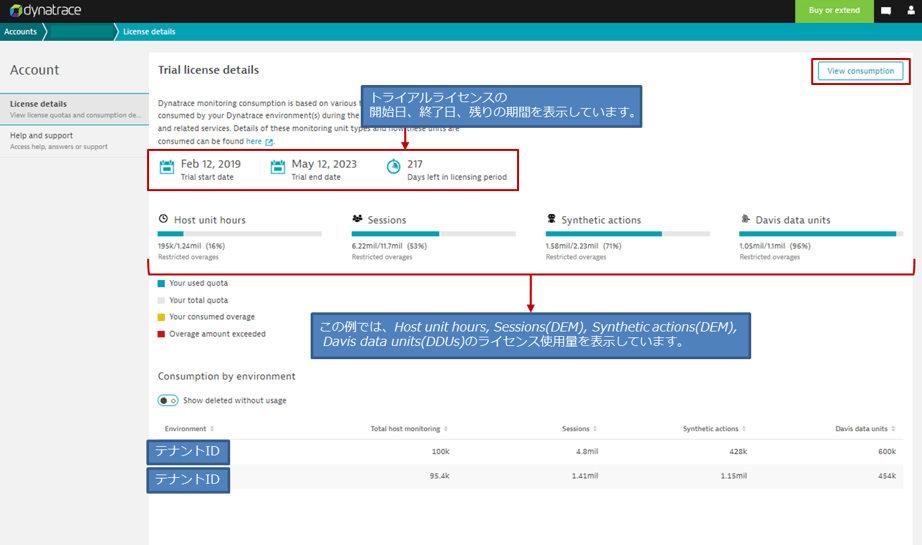Click the Trial end date calendar icon
This screenshot has height=545, width=922.
278,167
